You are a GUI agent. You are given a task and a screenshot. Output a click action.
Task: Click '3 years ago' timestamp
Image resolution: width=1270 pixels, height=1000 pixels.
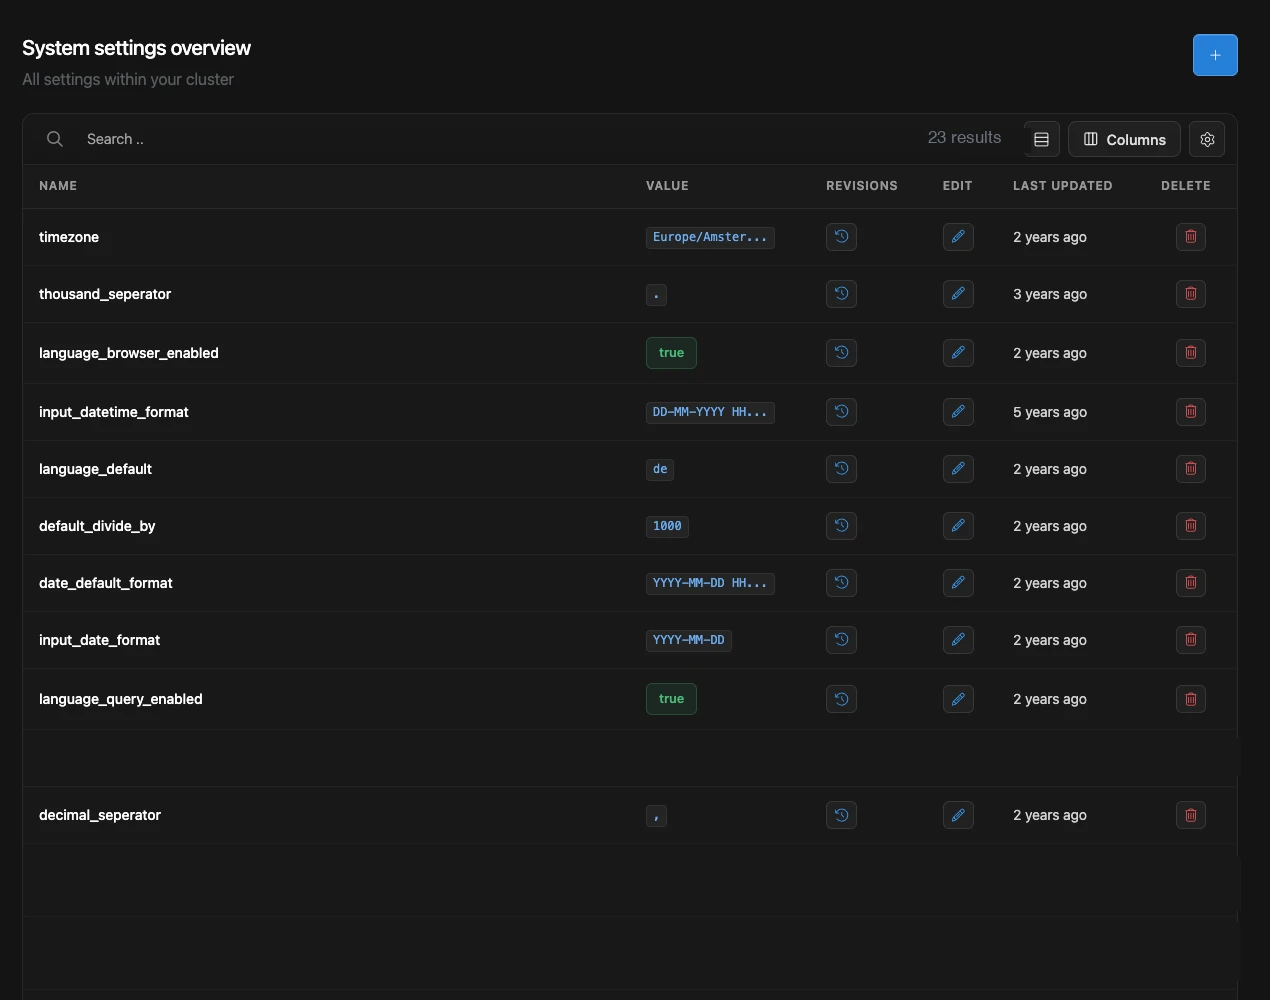click(1050, 294)
